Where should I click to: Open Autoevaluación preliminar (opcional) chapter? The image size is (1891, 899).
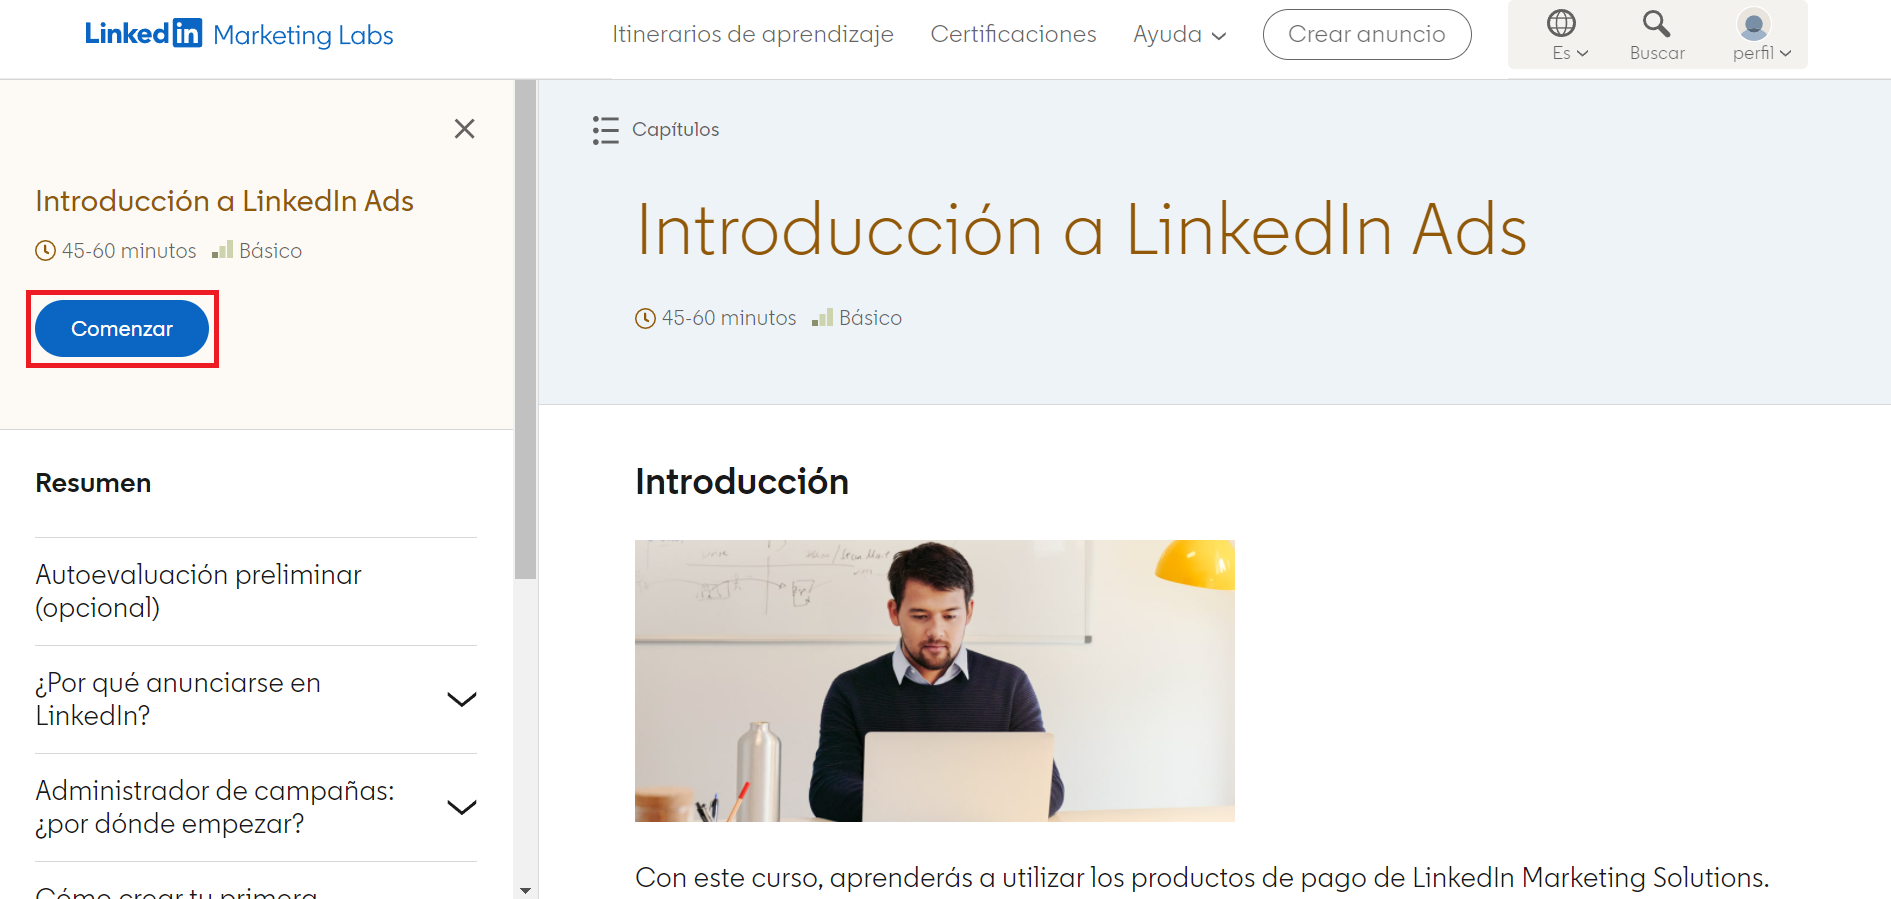(x=198, y=591)
